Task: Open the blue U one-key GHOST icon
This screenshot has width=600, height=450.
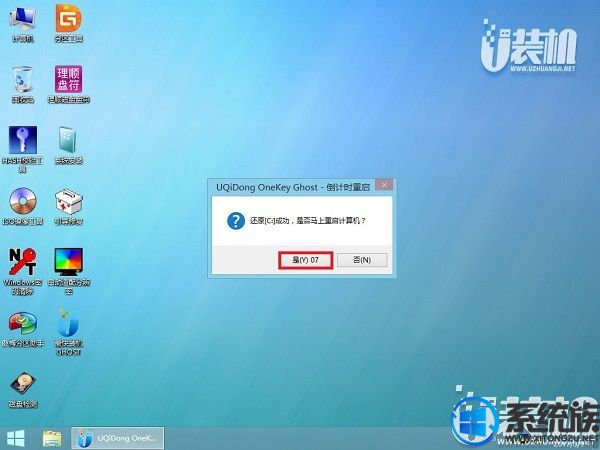Action: tap(68, 332)
